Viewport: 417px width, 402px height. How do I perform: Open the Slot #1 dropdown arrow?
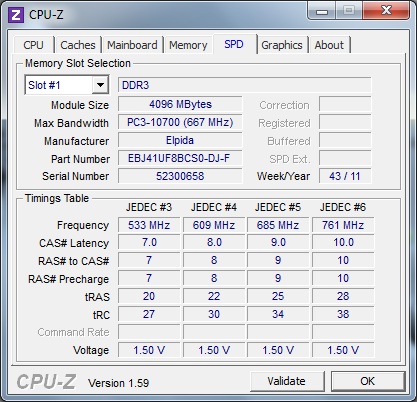pyautogui.click(x=100, y=85)
